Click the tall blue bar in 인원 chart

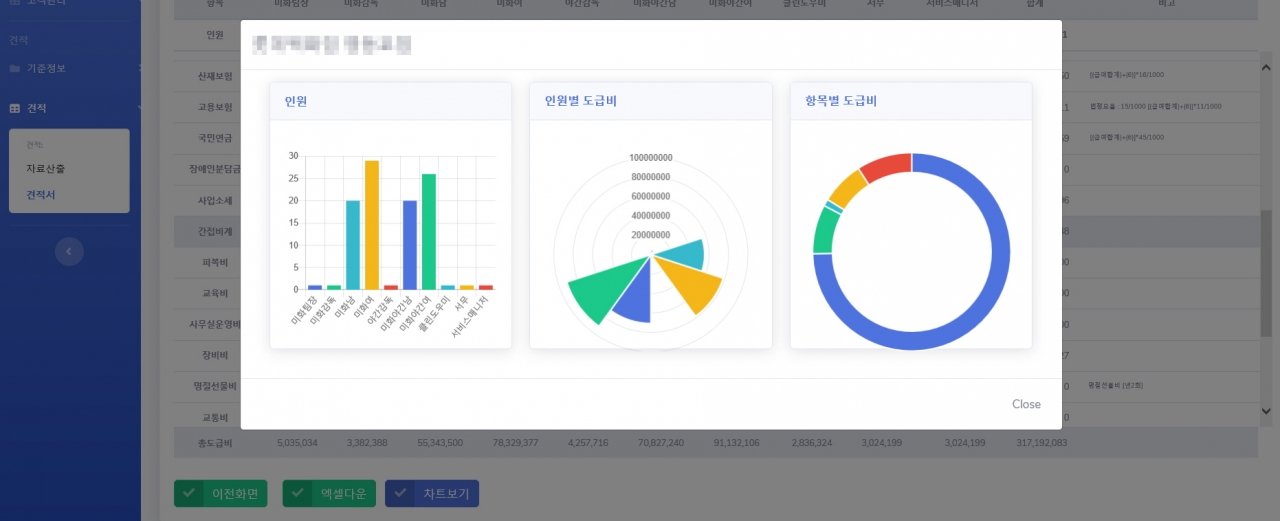tap(410, 245)
